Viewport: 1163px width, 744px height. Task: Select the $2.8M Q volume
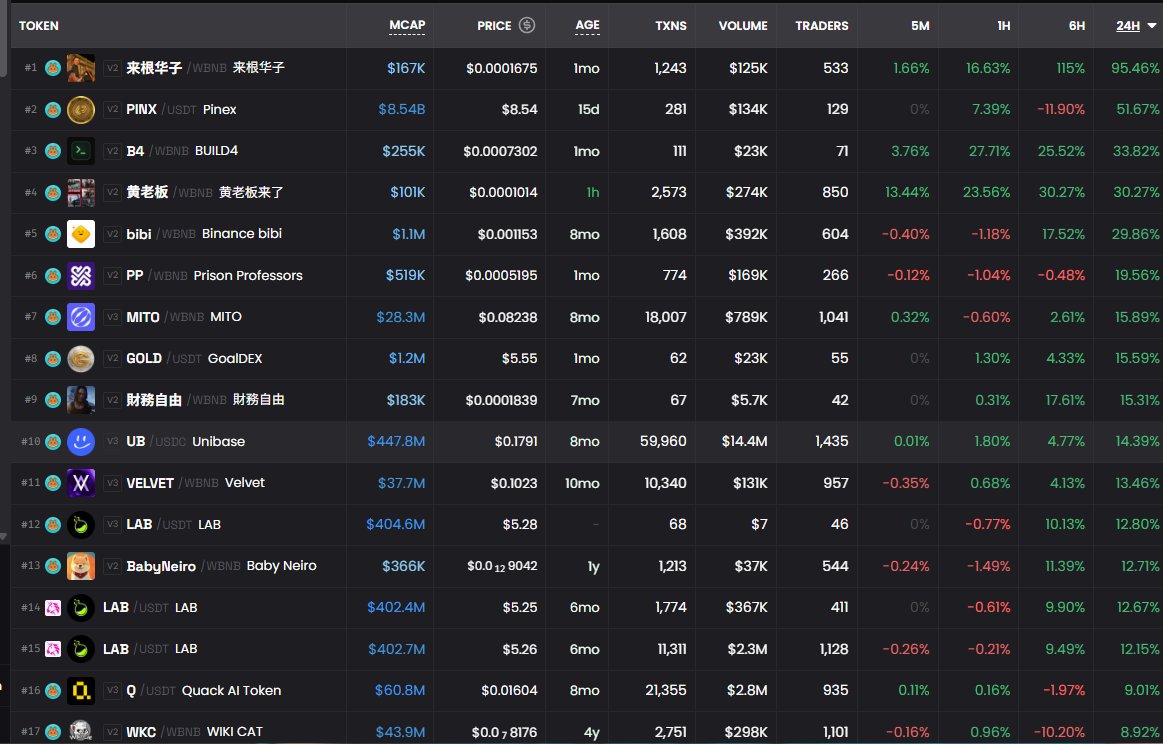point(748,691)
